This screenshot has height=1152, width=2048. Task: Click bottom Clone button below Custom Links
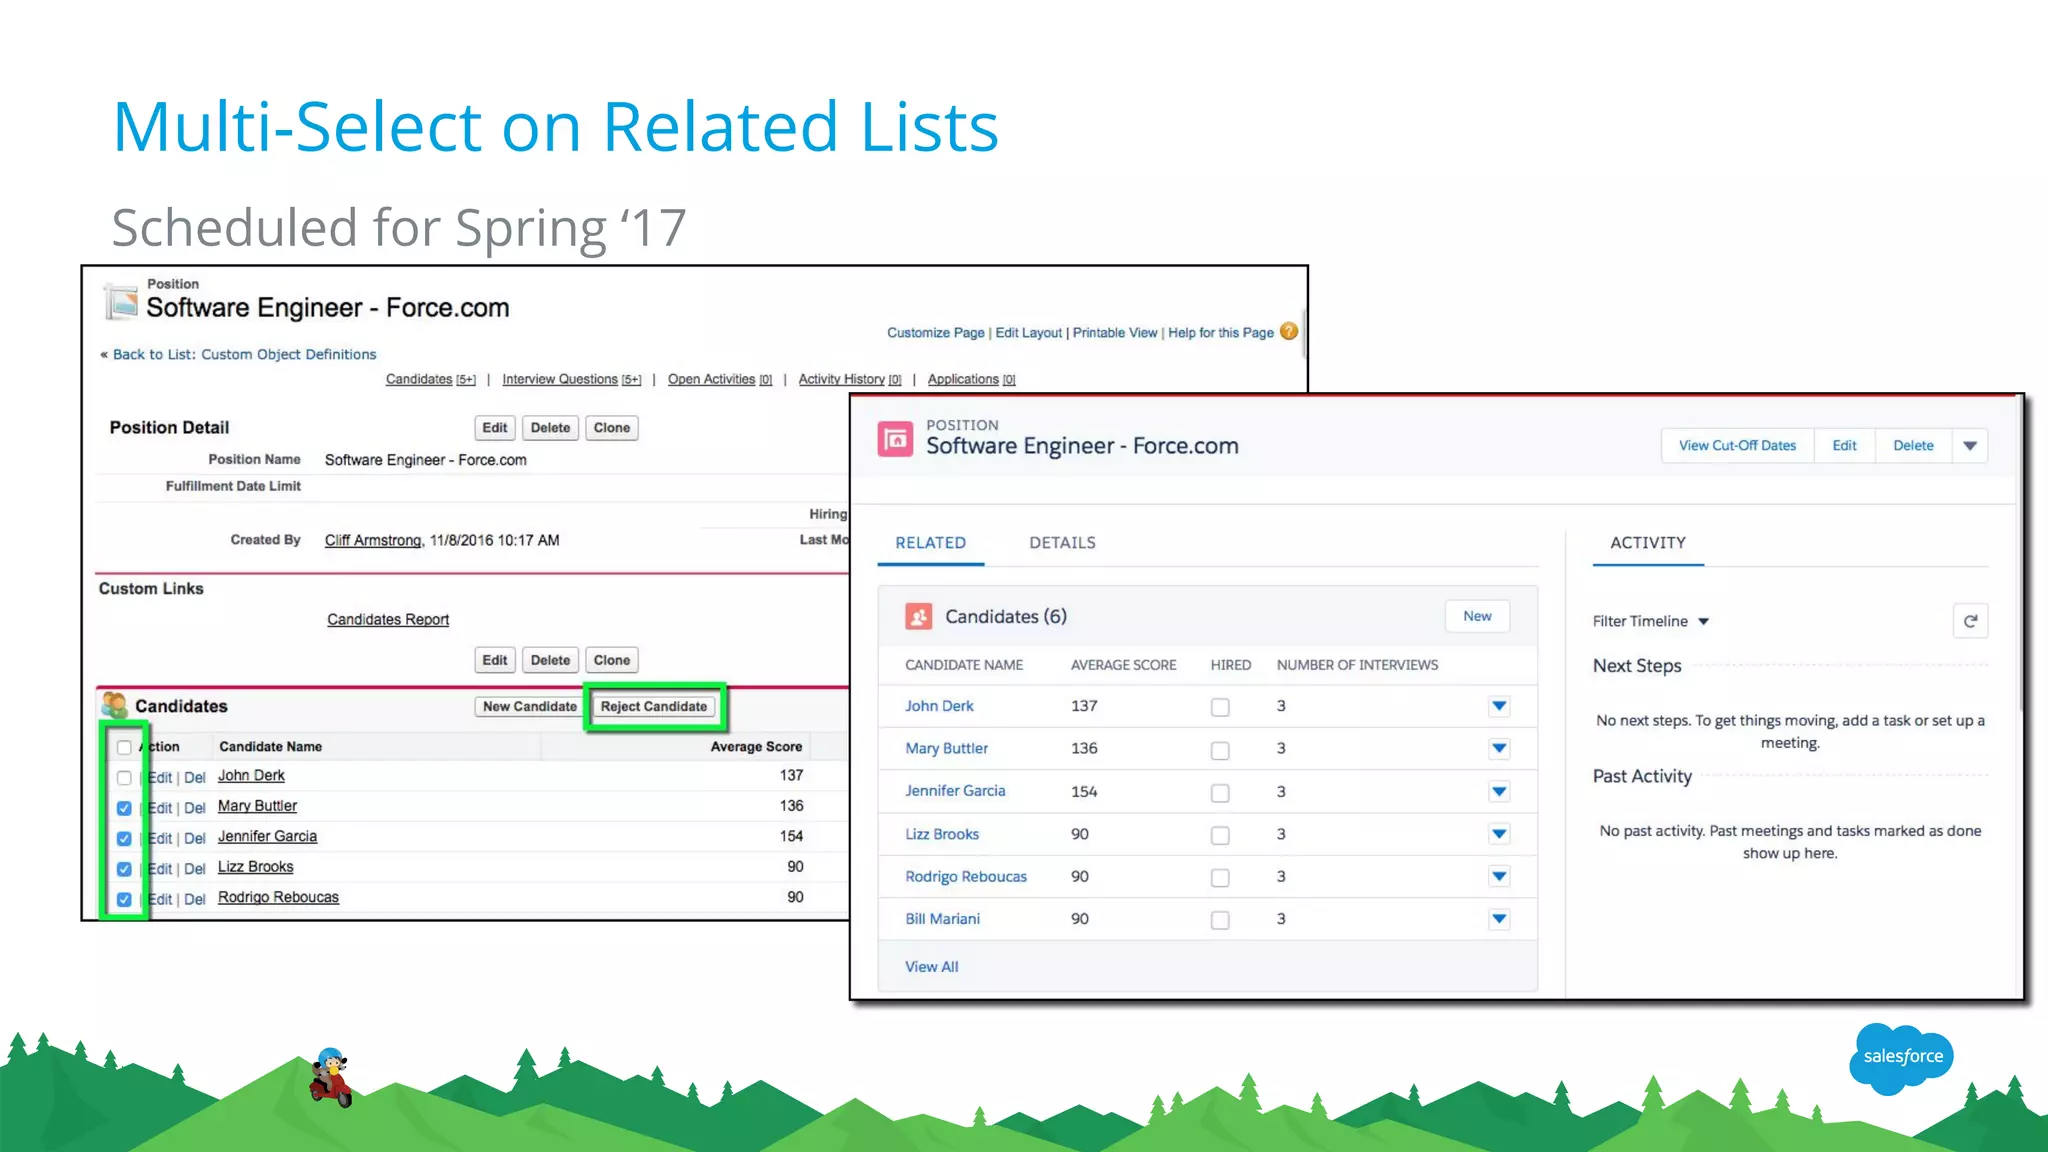tap(611, 660)
